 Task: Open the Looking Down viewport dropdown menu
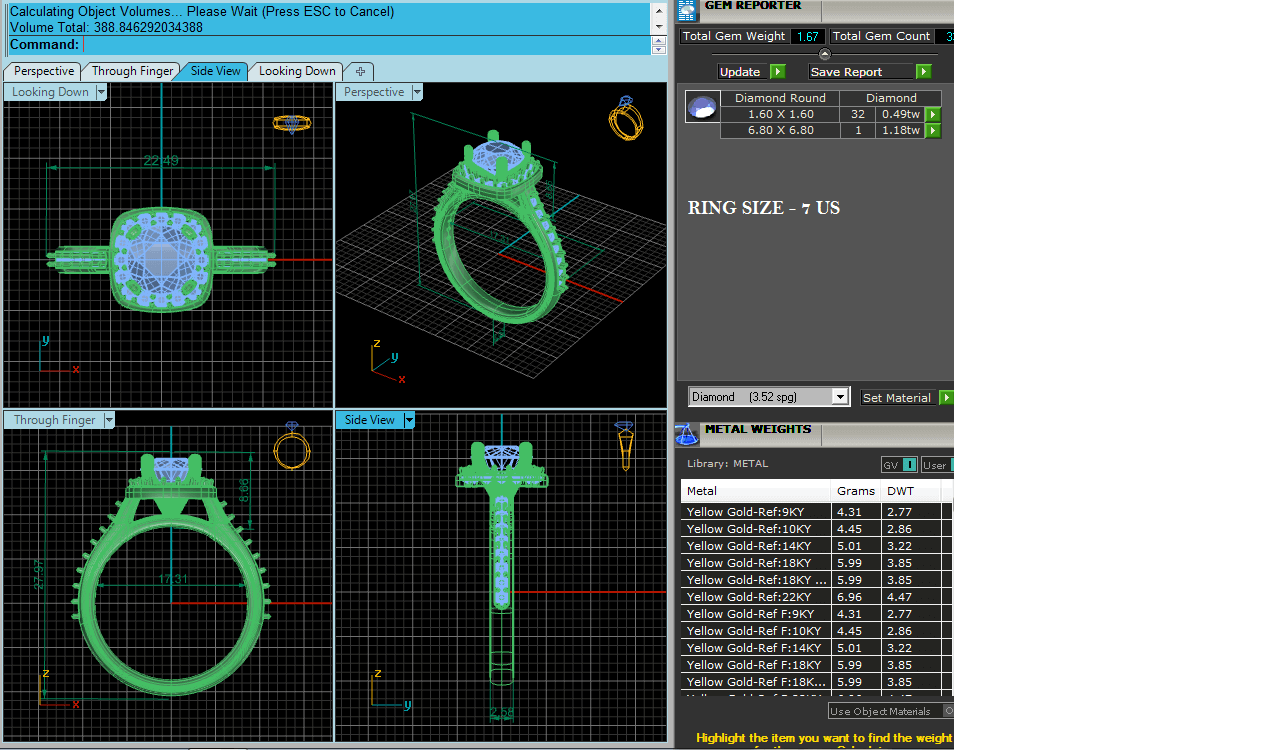[x=101, y=92]
